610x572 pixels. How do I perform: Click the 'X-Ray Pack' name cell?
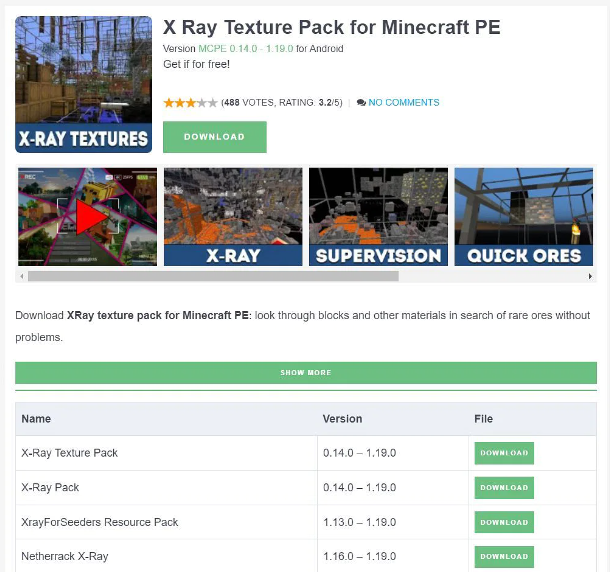[x=167, y=488]
